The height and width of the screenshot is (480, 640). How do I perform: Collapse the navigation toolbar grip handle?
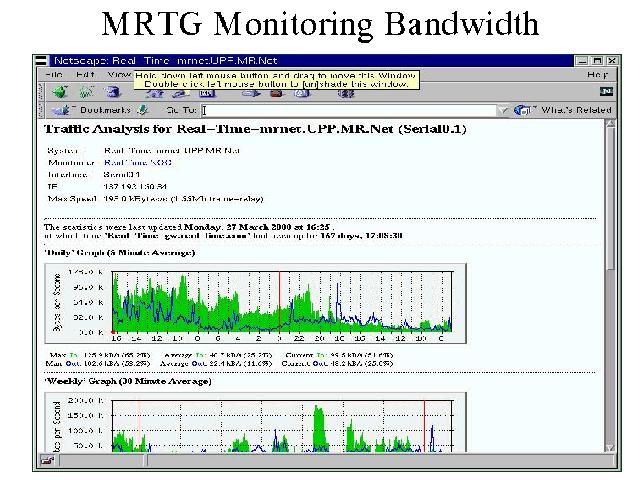click(x=41, y=92)
